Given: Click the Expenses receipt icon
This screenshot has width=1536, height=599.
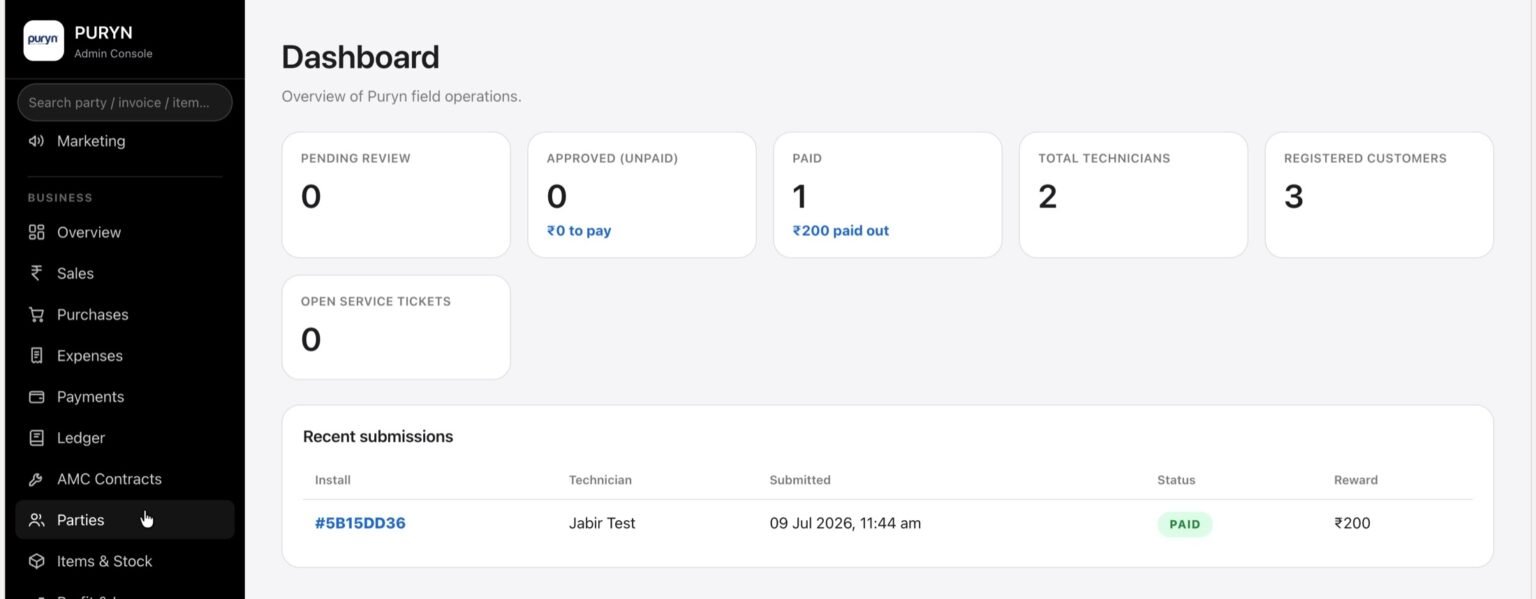Looking at the screenshot, I should (37, 355).
